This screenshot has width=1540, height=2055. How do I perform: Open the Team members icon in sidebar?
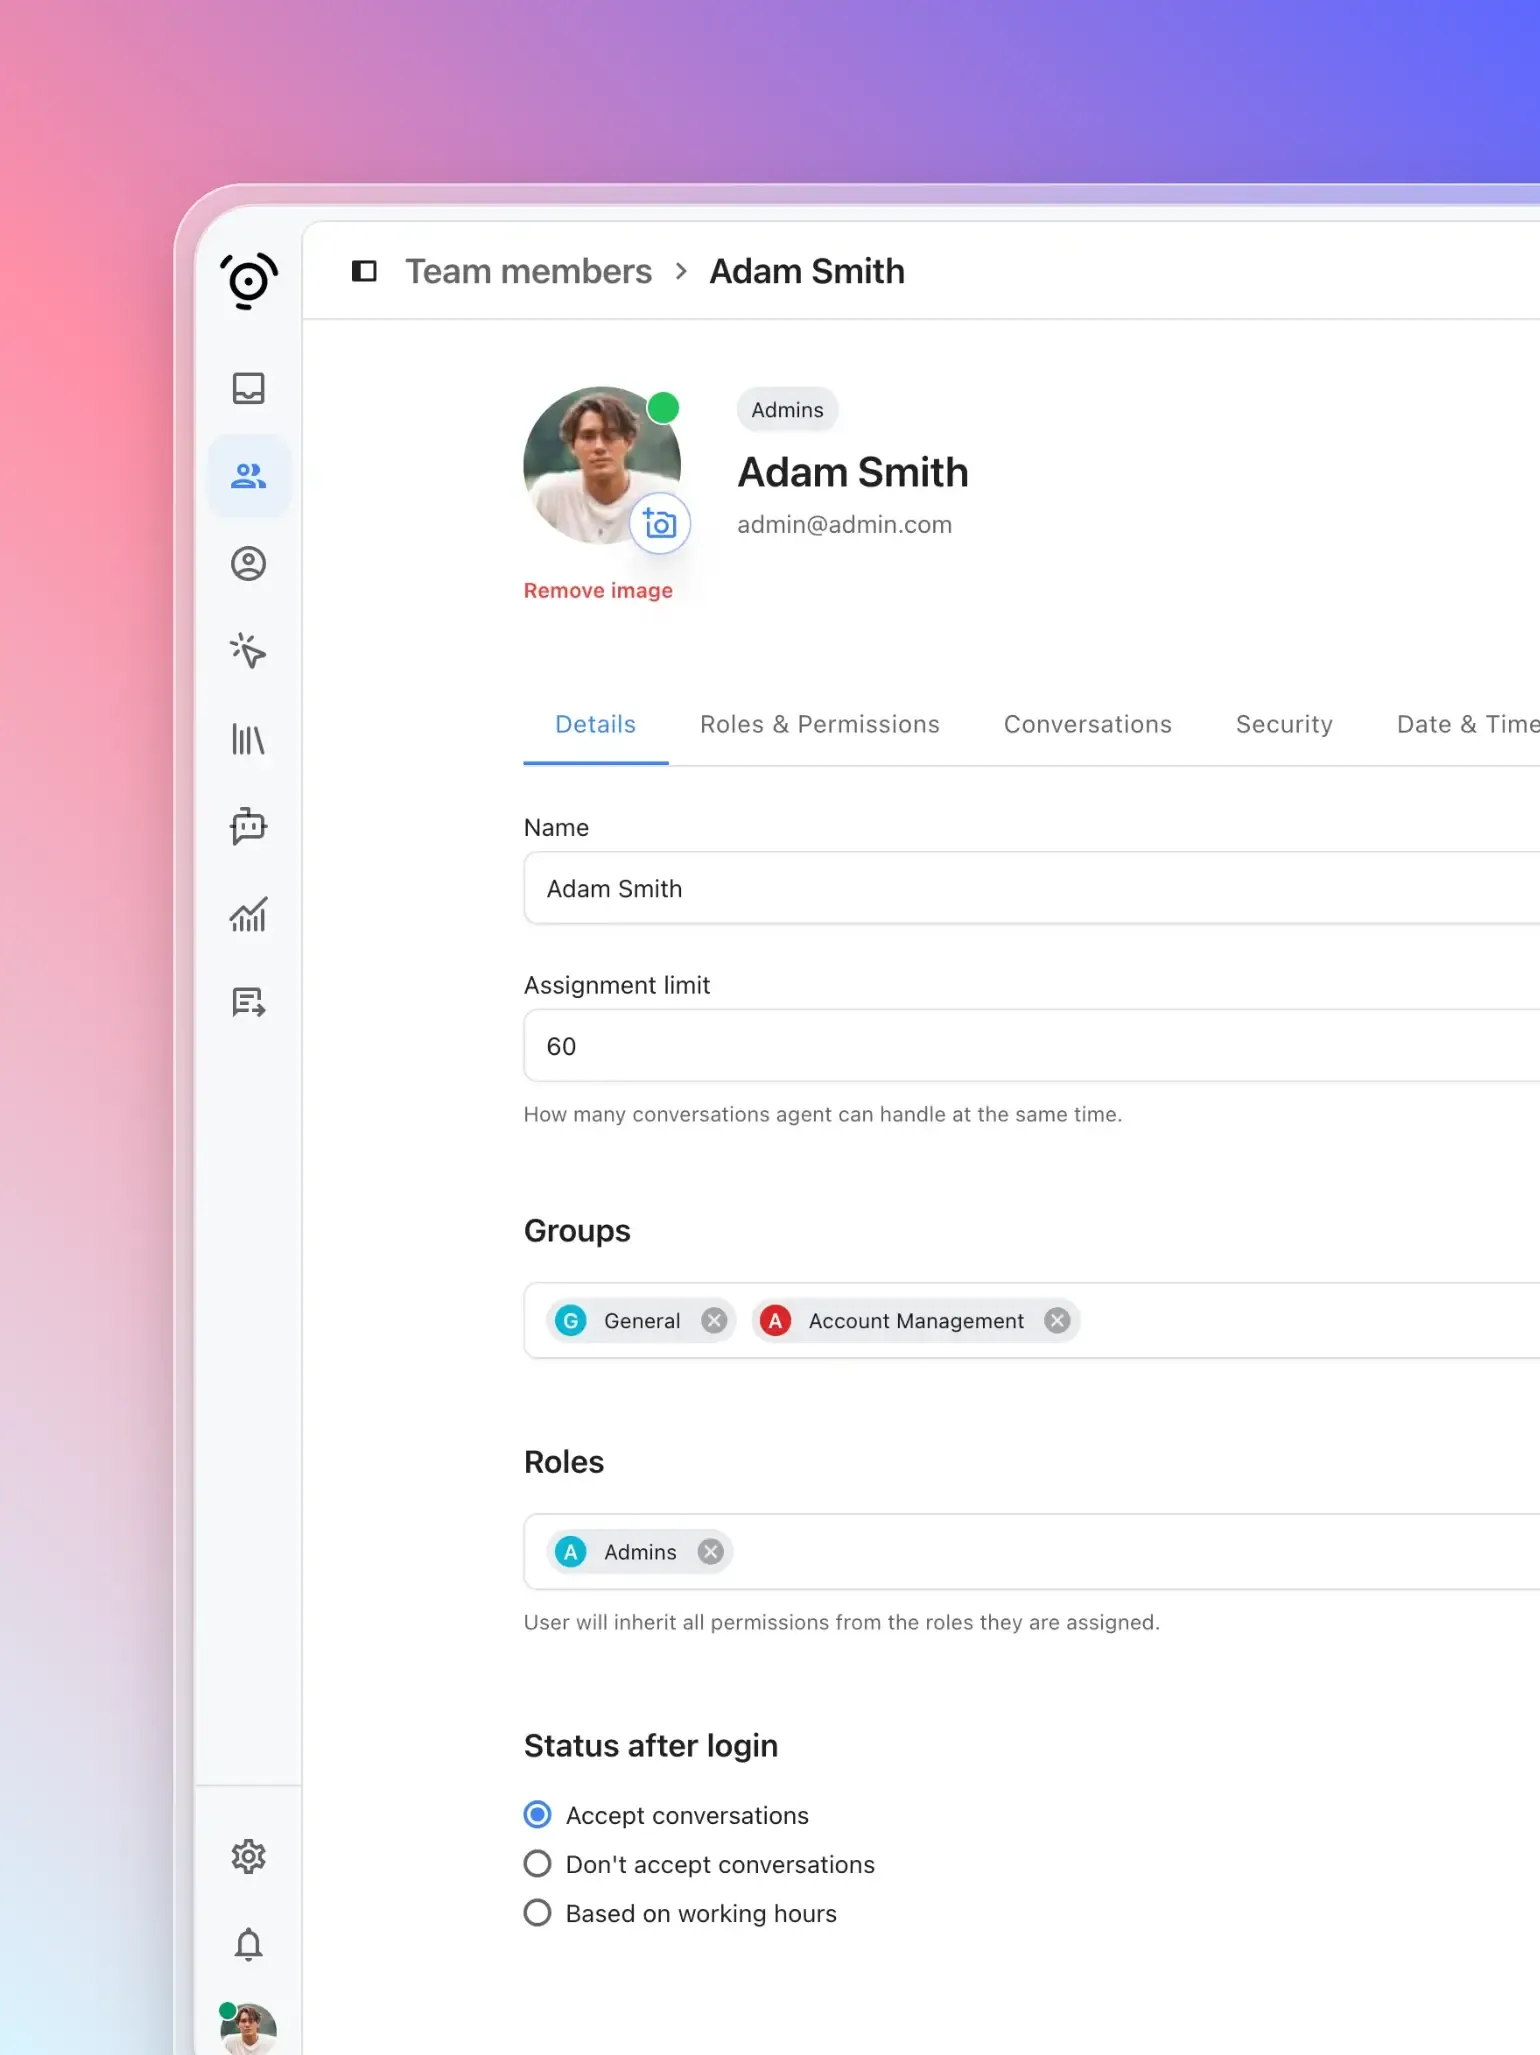(x=248, y=476)
